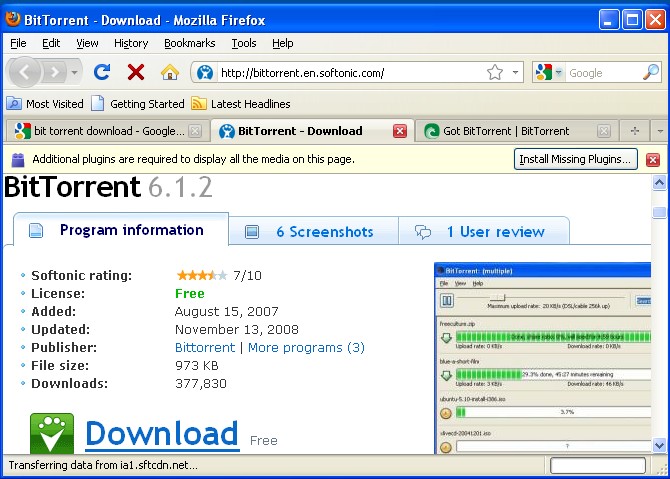
Task: Open the Help menu
Action: [x=282, y=43]
